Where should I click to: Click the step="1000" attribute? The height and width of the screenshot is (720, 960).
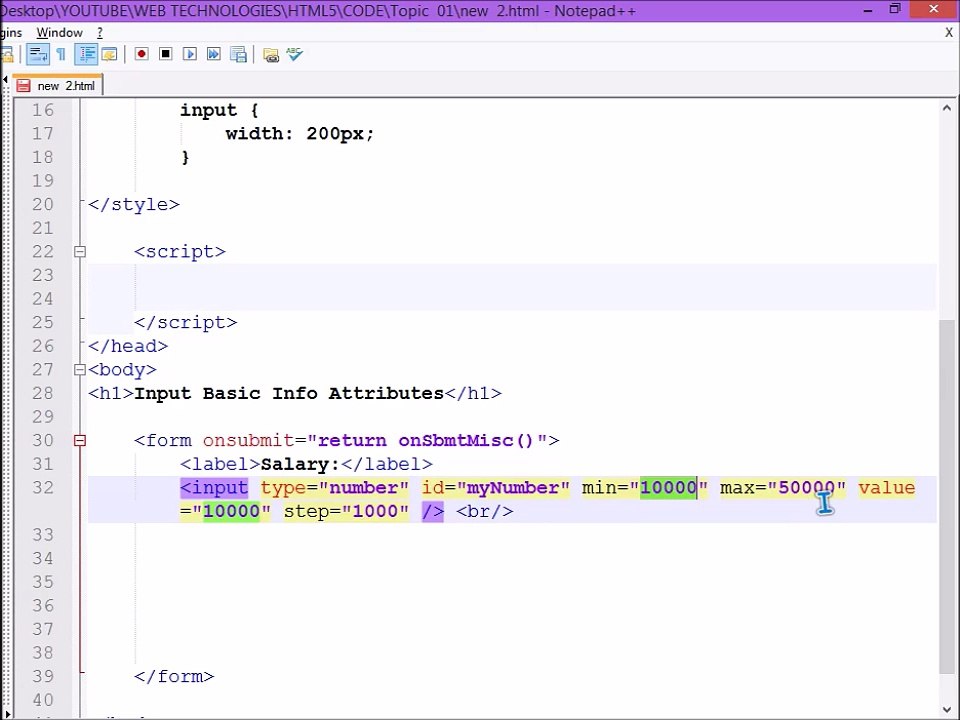pos(346,511)
